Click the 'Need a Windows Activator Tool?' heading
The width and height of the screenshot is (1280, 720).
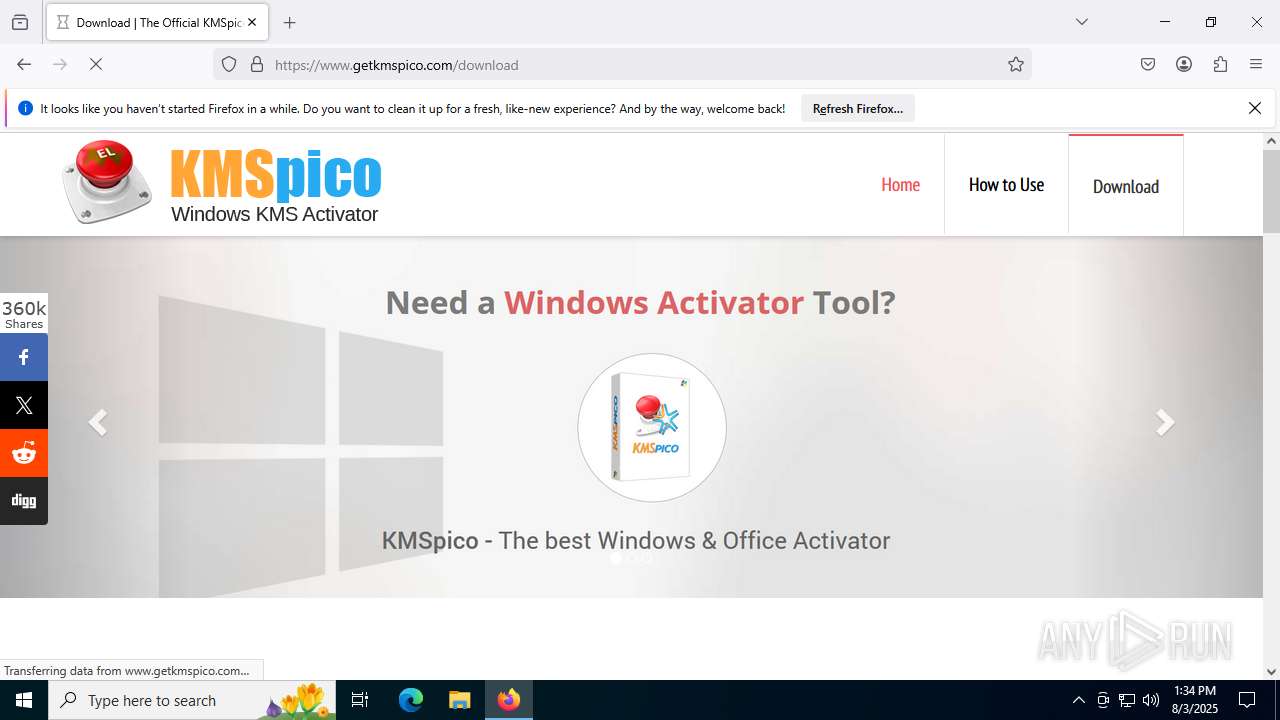point(640,302)
